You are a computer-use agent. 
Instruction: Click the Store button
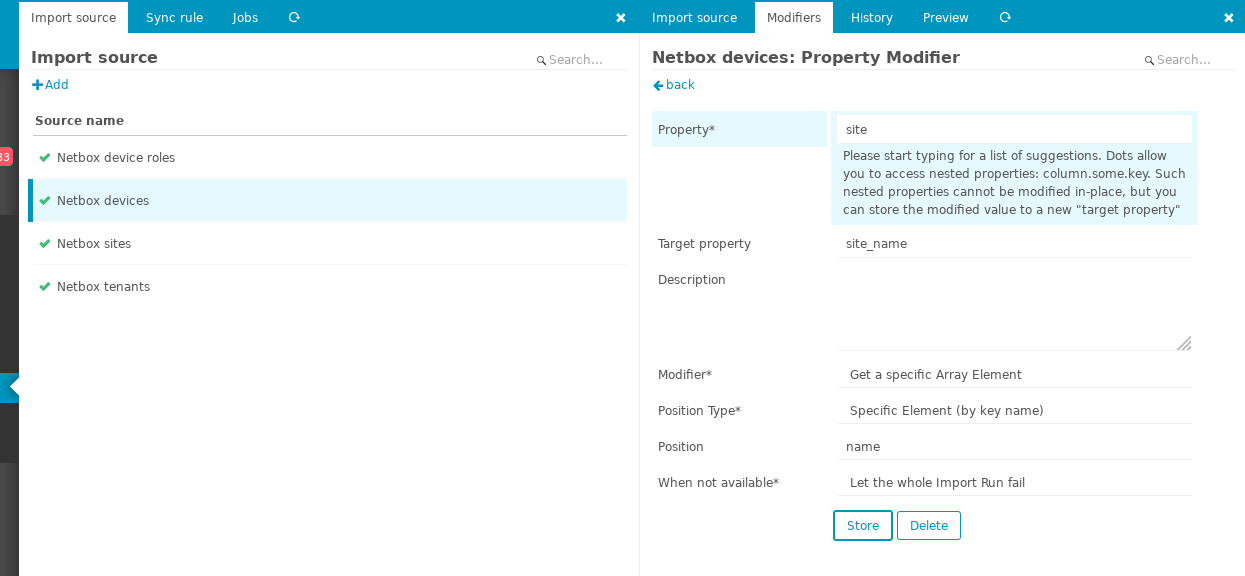[x=863, y=526]
